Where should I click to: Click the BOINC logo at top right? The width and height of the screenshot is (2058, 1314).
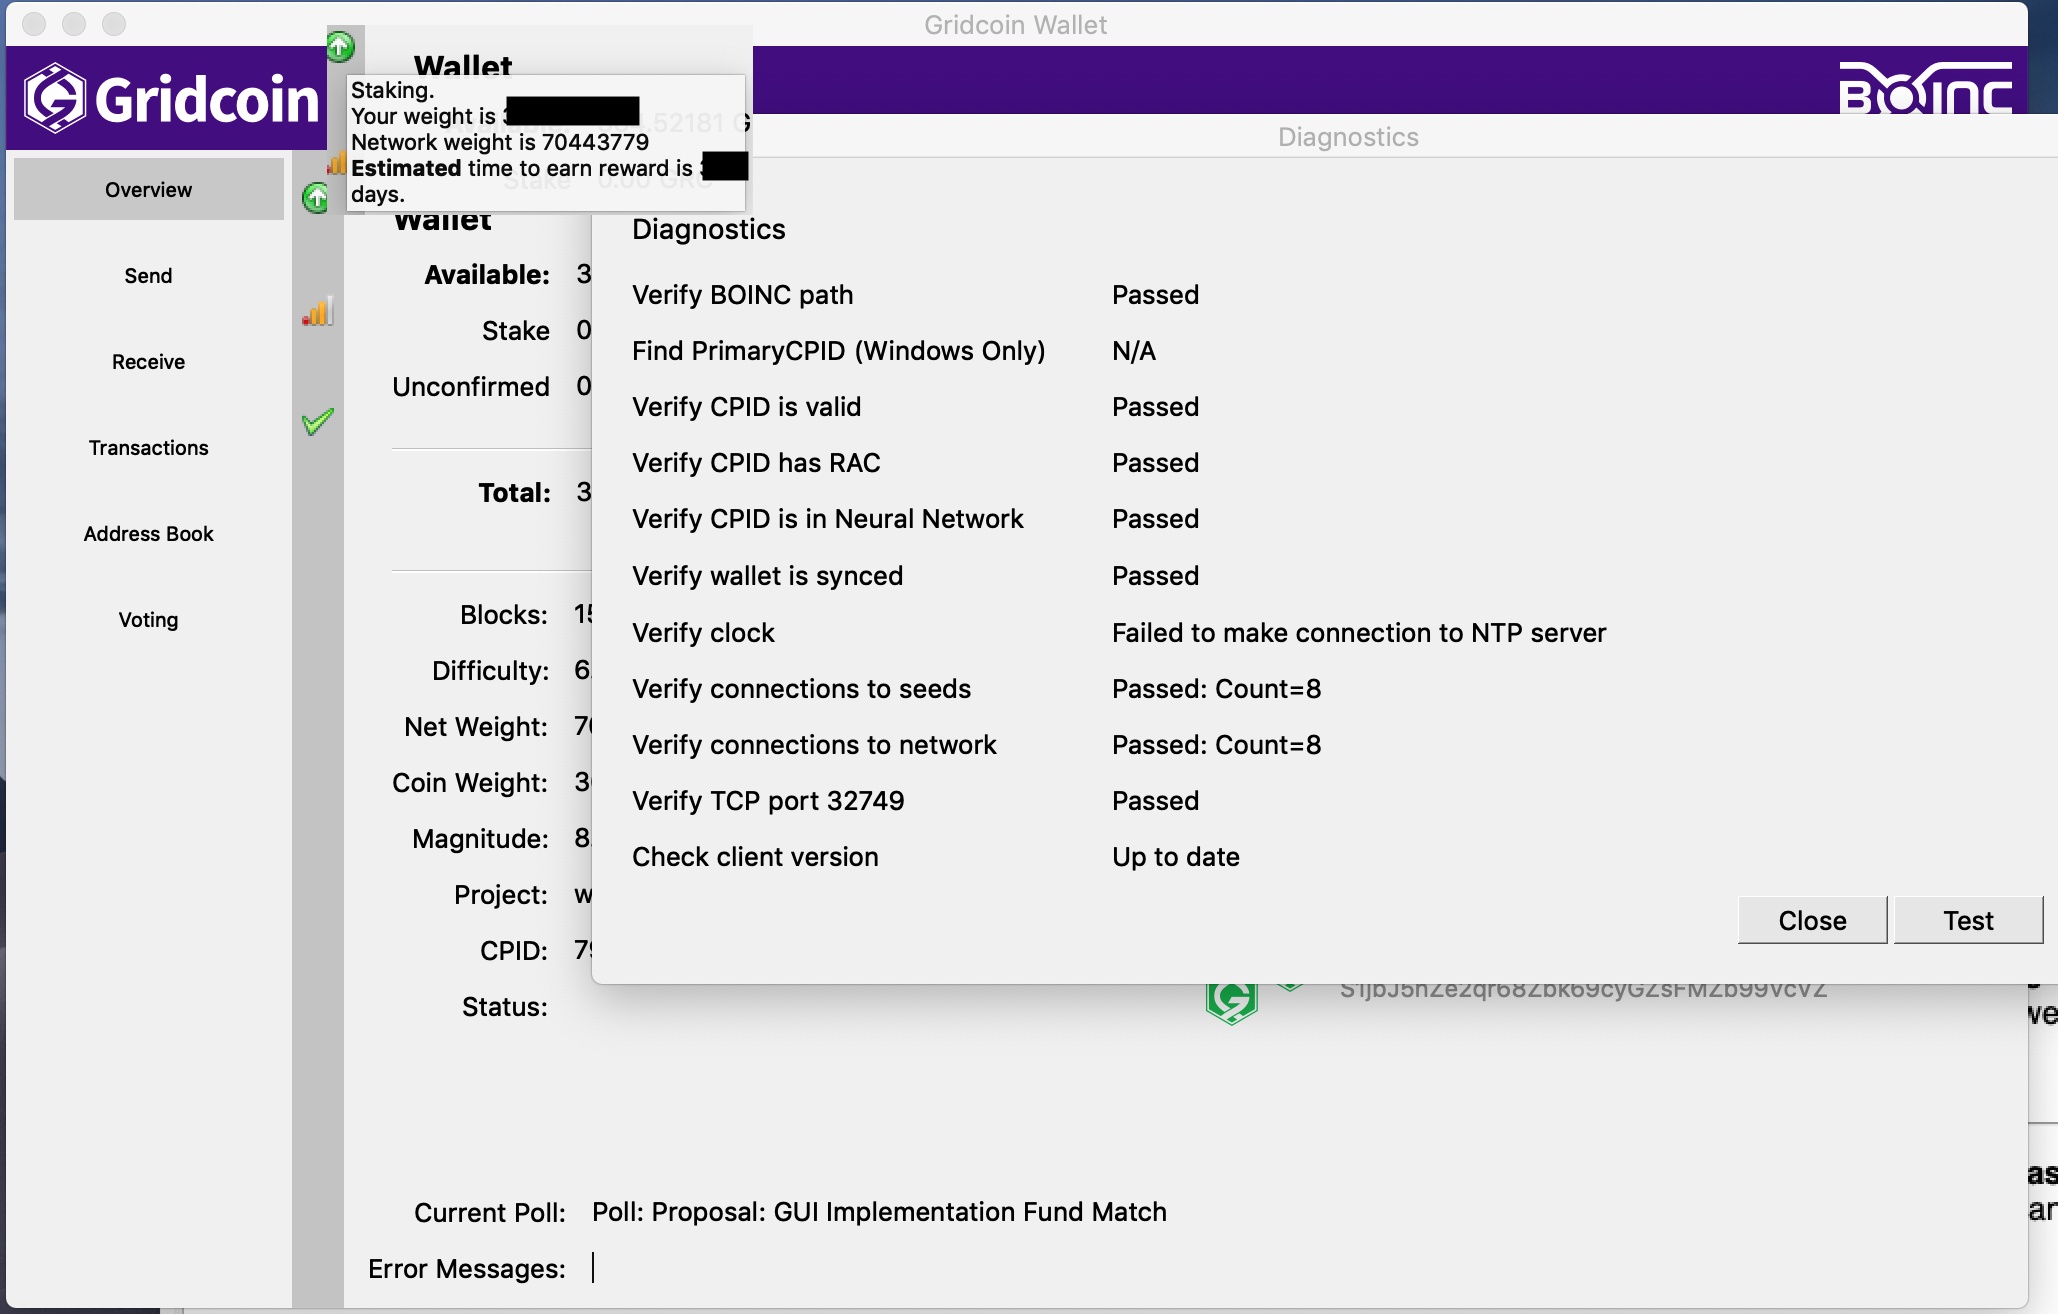1924,90
